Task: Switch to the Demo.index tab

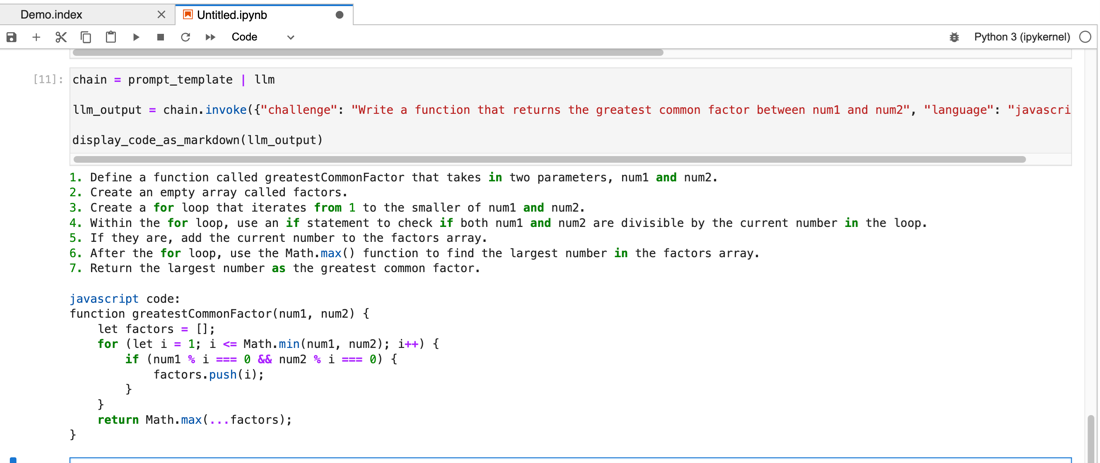Action: coord(52,15)
